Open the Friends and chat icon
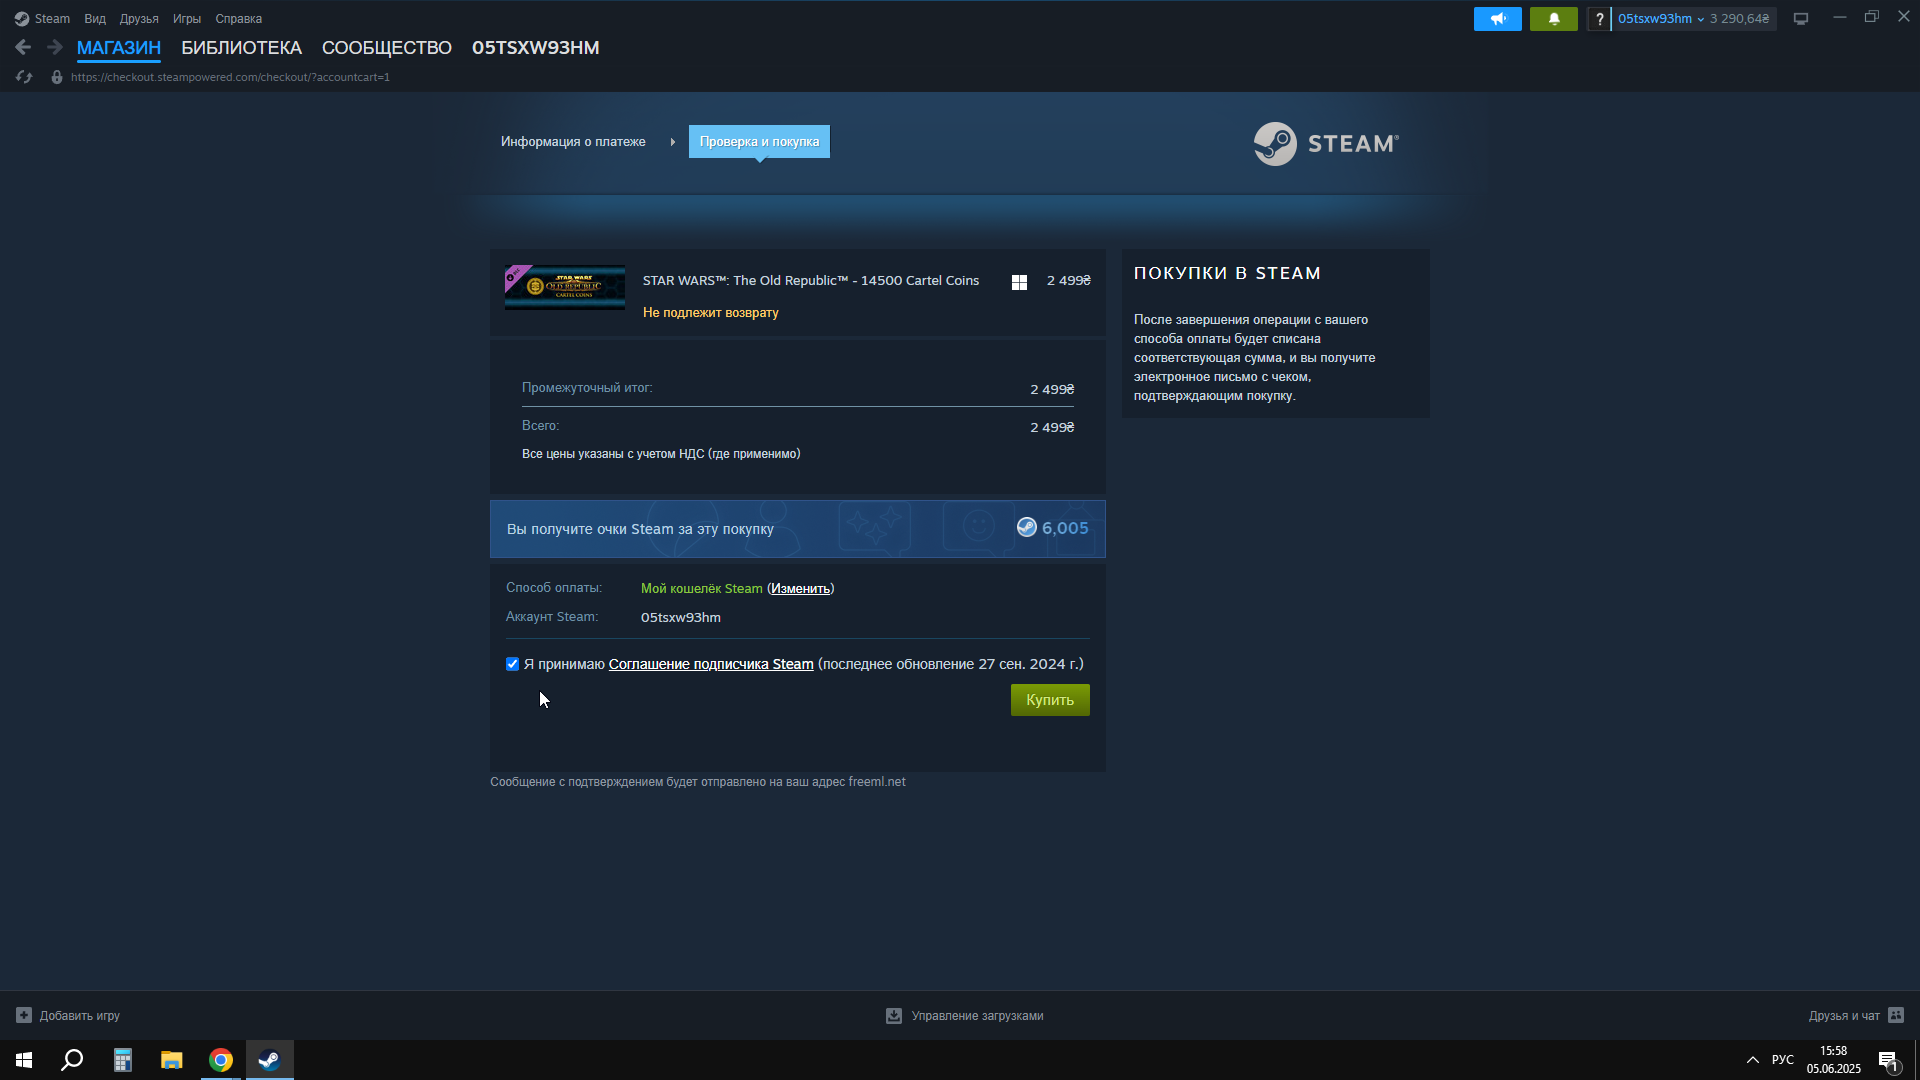 click(1896, 1015)
